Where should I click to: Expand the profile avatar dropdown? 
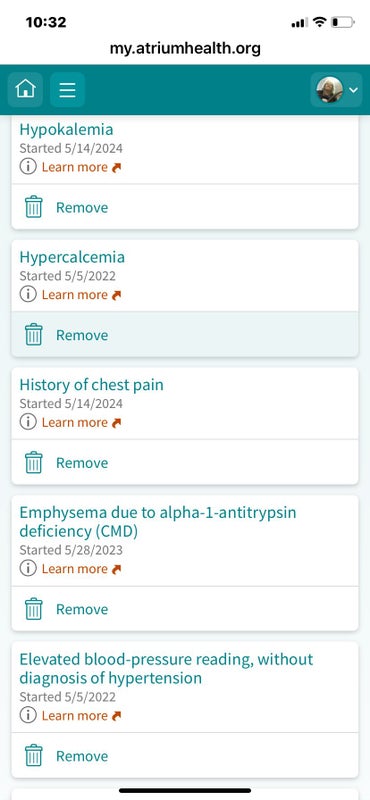(x=336, y=89)
